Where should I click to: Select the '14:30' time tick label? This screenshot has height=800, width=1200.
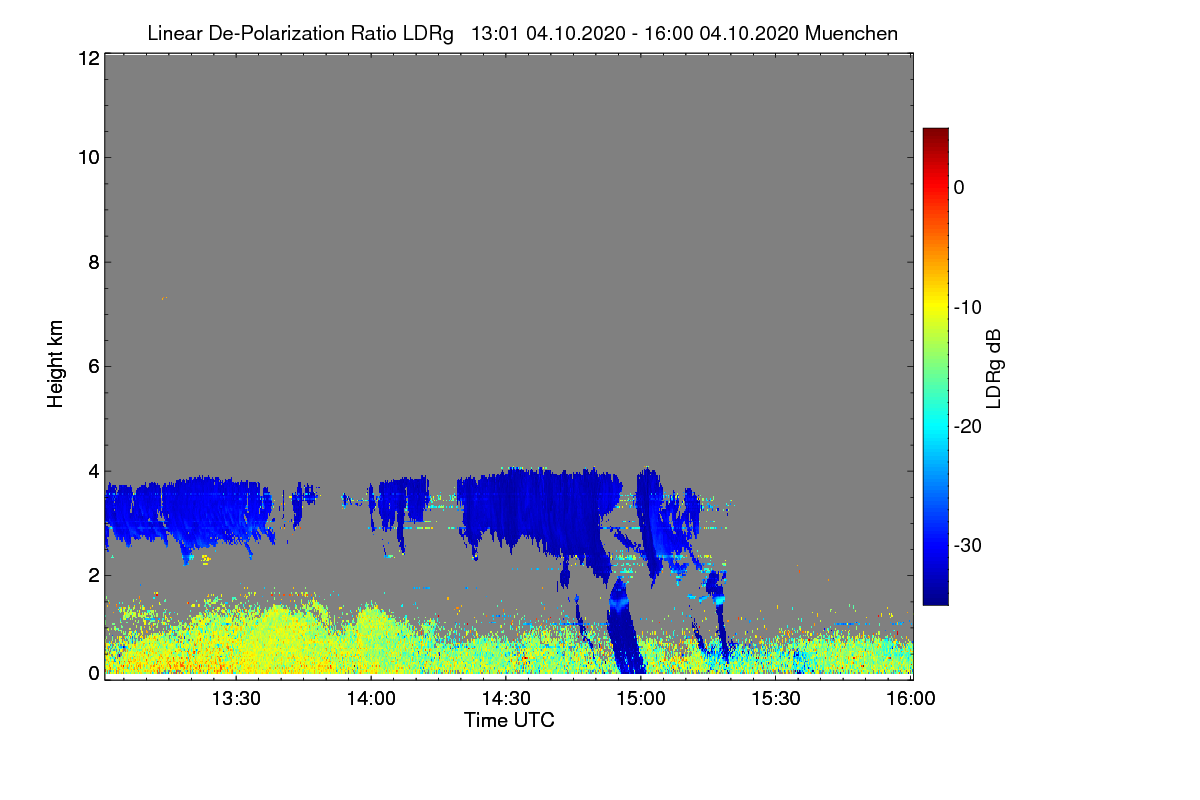[506, 699]
